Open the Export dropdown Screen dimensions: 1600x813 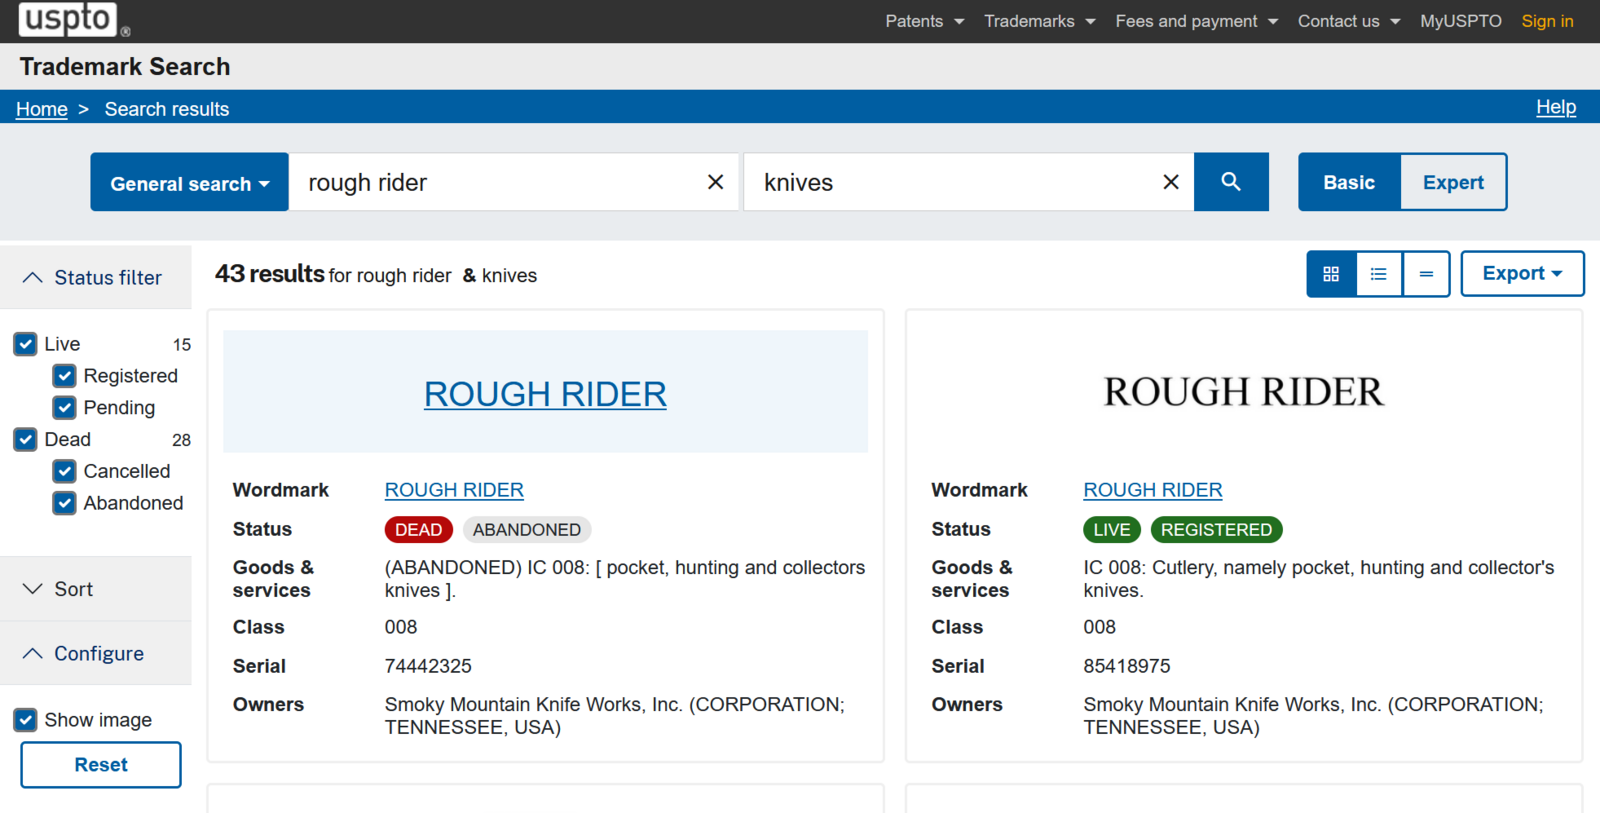point(1521,274)
